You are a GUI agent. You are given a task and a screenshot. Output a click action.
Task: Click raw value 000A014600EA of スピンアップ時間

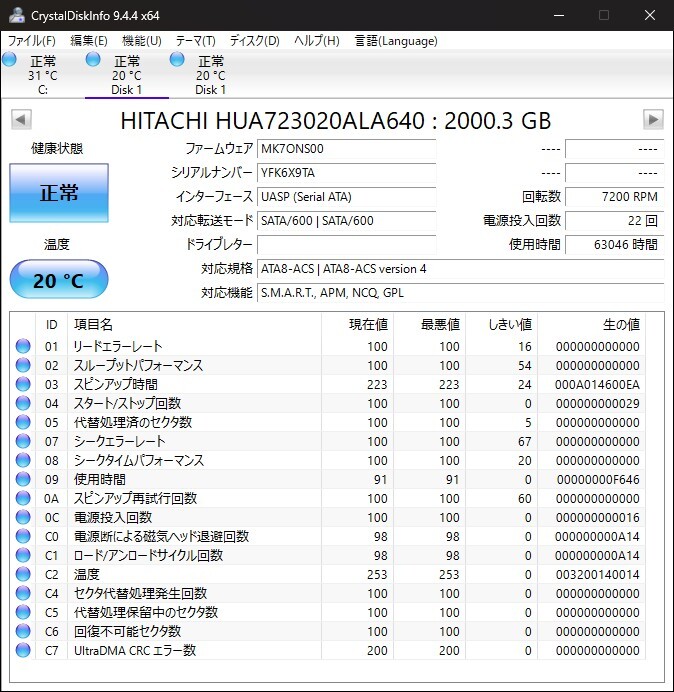click(597, 384)
